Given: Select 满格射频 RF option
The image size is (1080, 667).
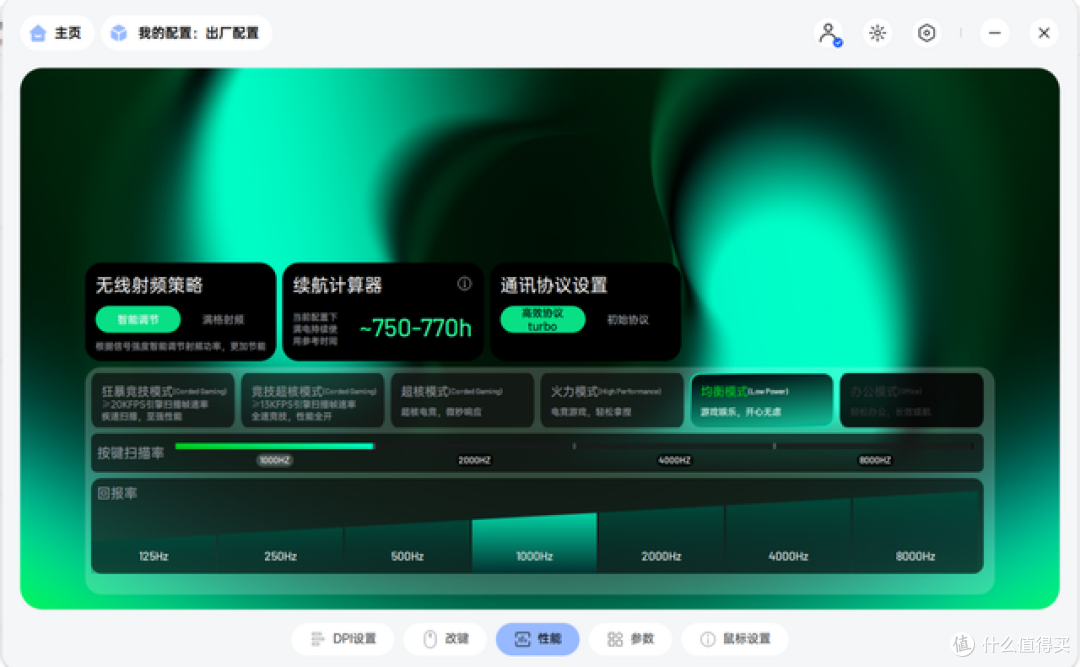Looking at the screenshot, I should pyautogui.click(x=223, y=319).
